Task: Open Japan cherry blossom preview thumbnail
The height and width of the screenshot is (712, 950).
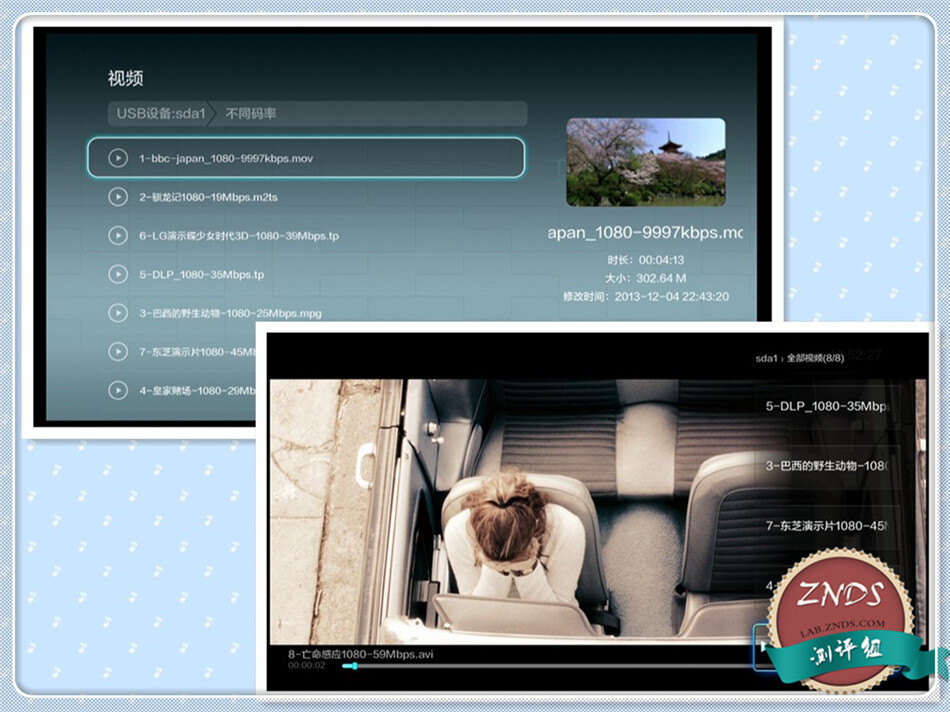Action: click(645, 162)
